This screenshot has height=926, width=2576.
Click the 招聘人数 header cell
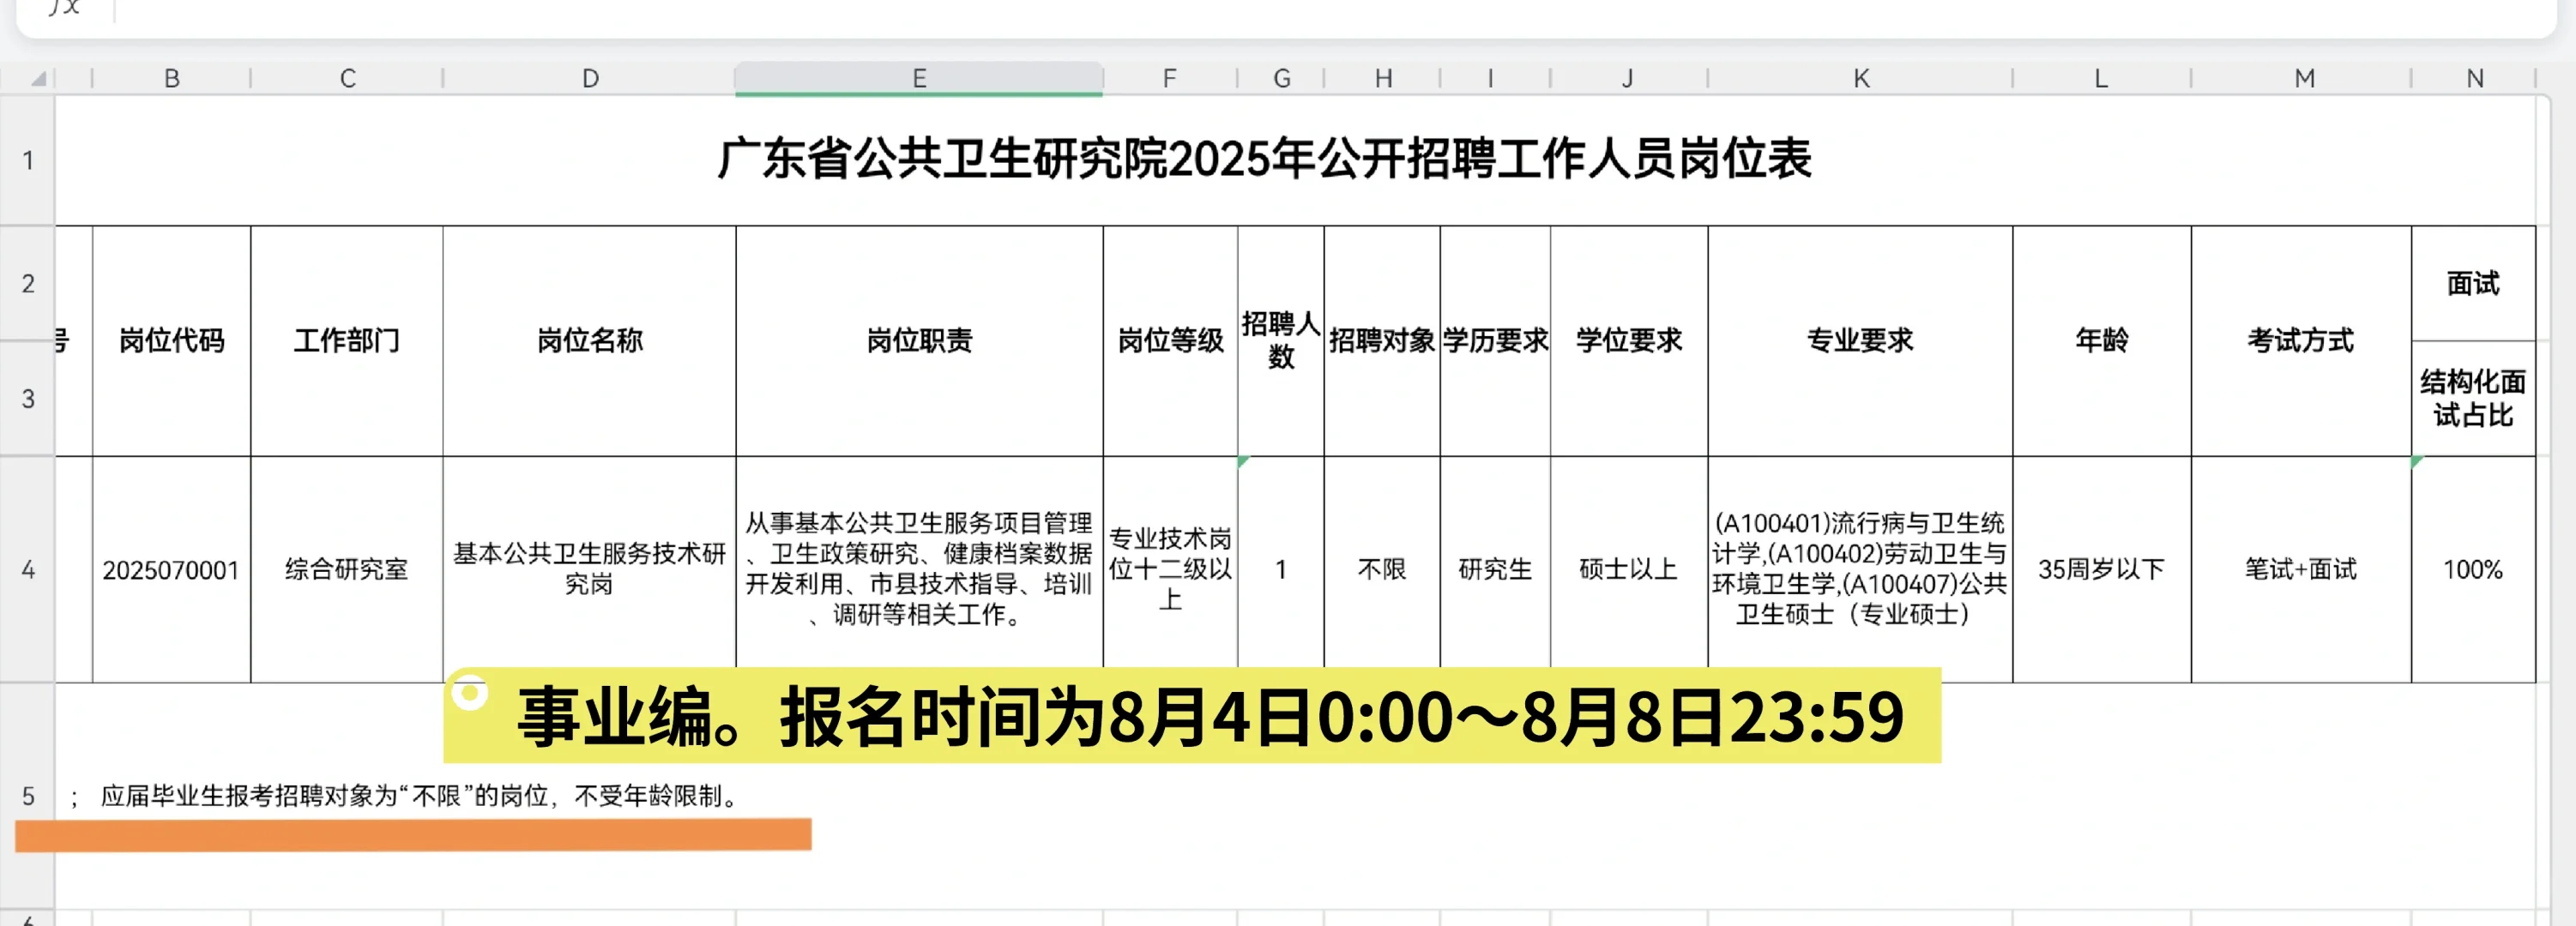point(1281,341)
